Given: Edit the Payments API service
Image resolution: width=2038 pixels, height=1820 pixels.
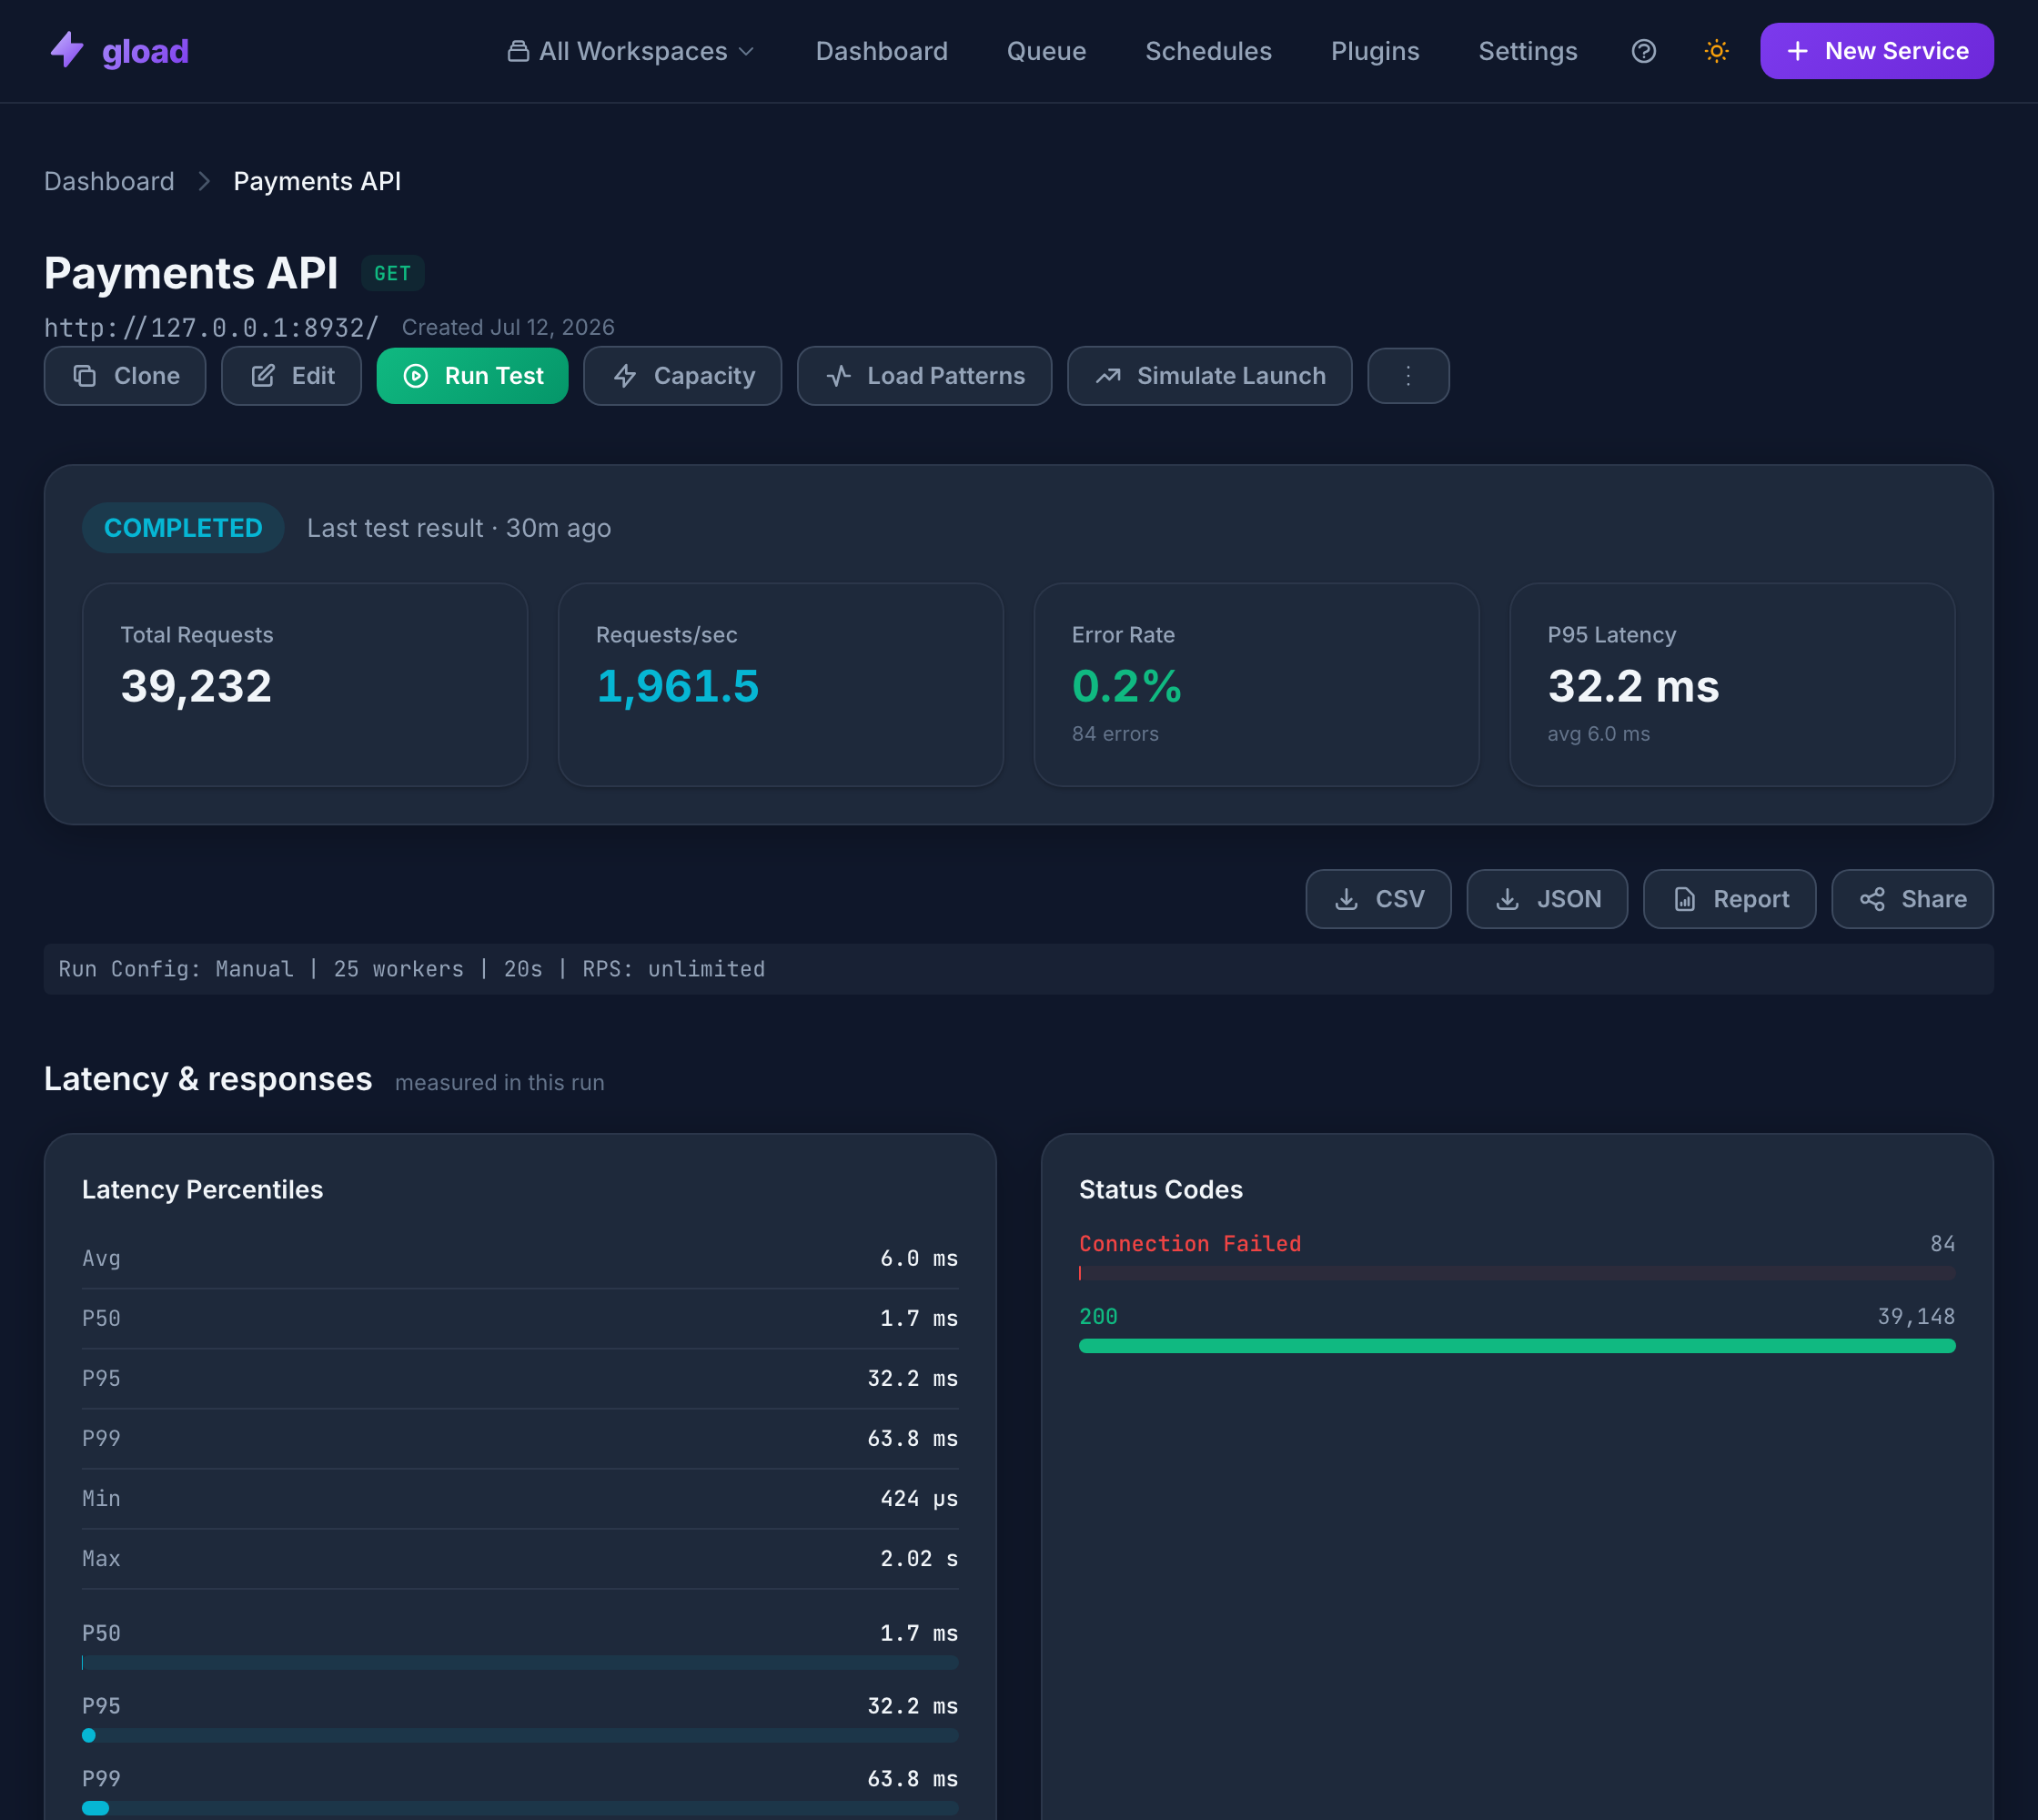Looking at the screenshot, I should (x=291, y=376).
